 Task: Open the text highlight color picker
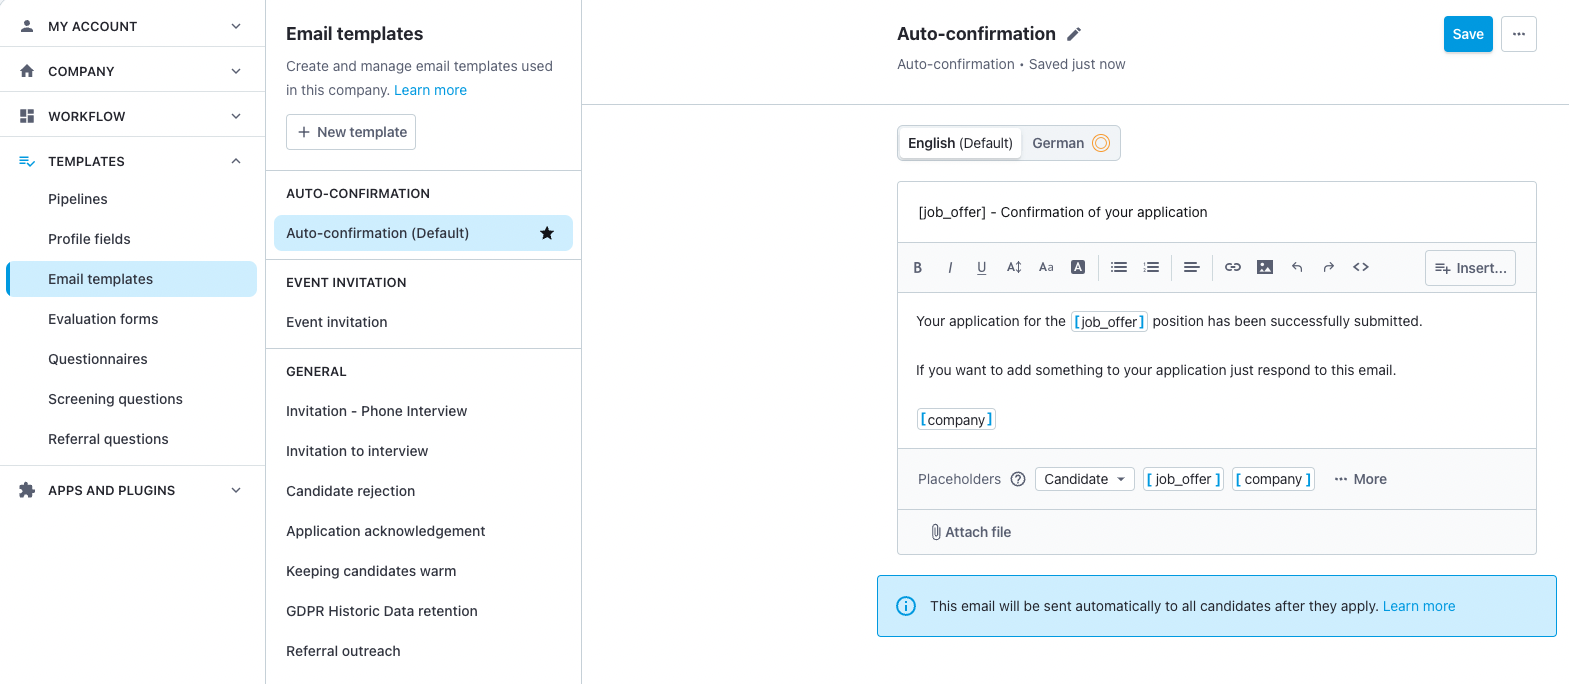1078,267
